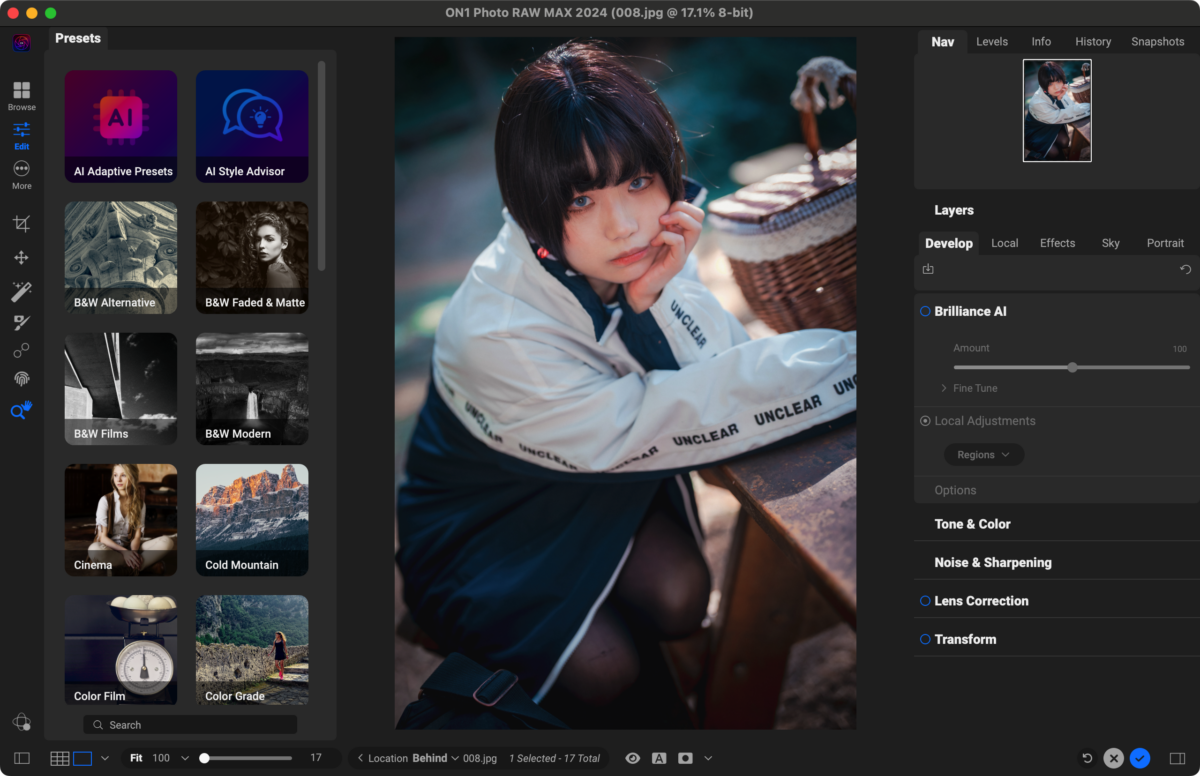The height and width of the screenshot is (776, 1200).
Task: Select the retouch clone tool
Action: [x=21, y=351]
